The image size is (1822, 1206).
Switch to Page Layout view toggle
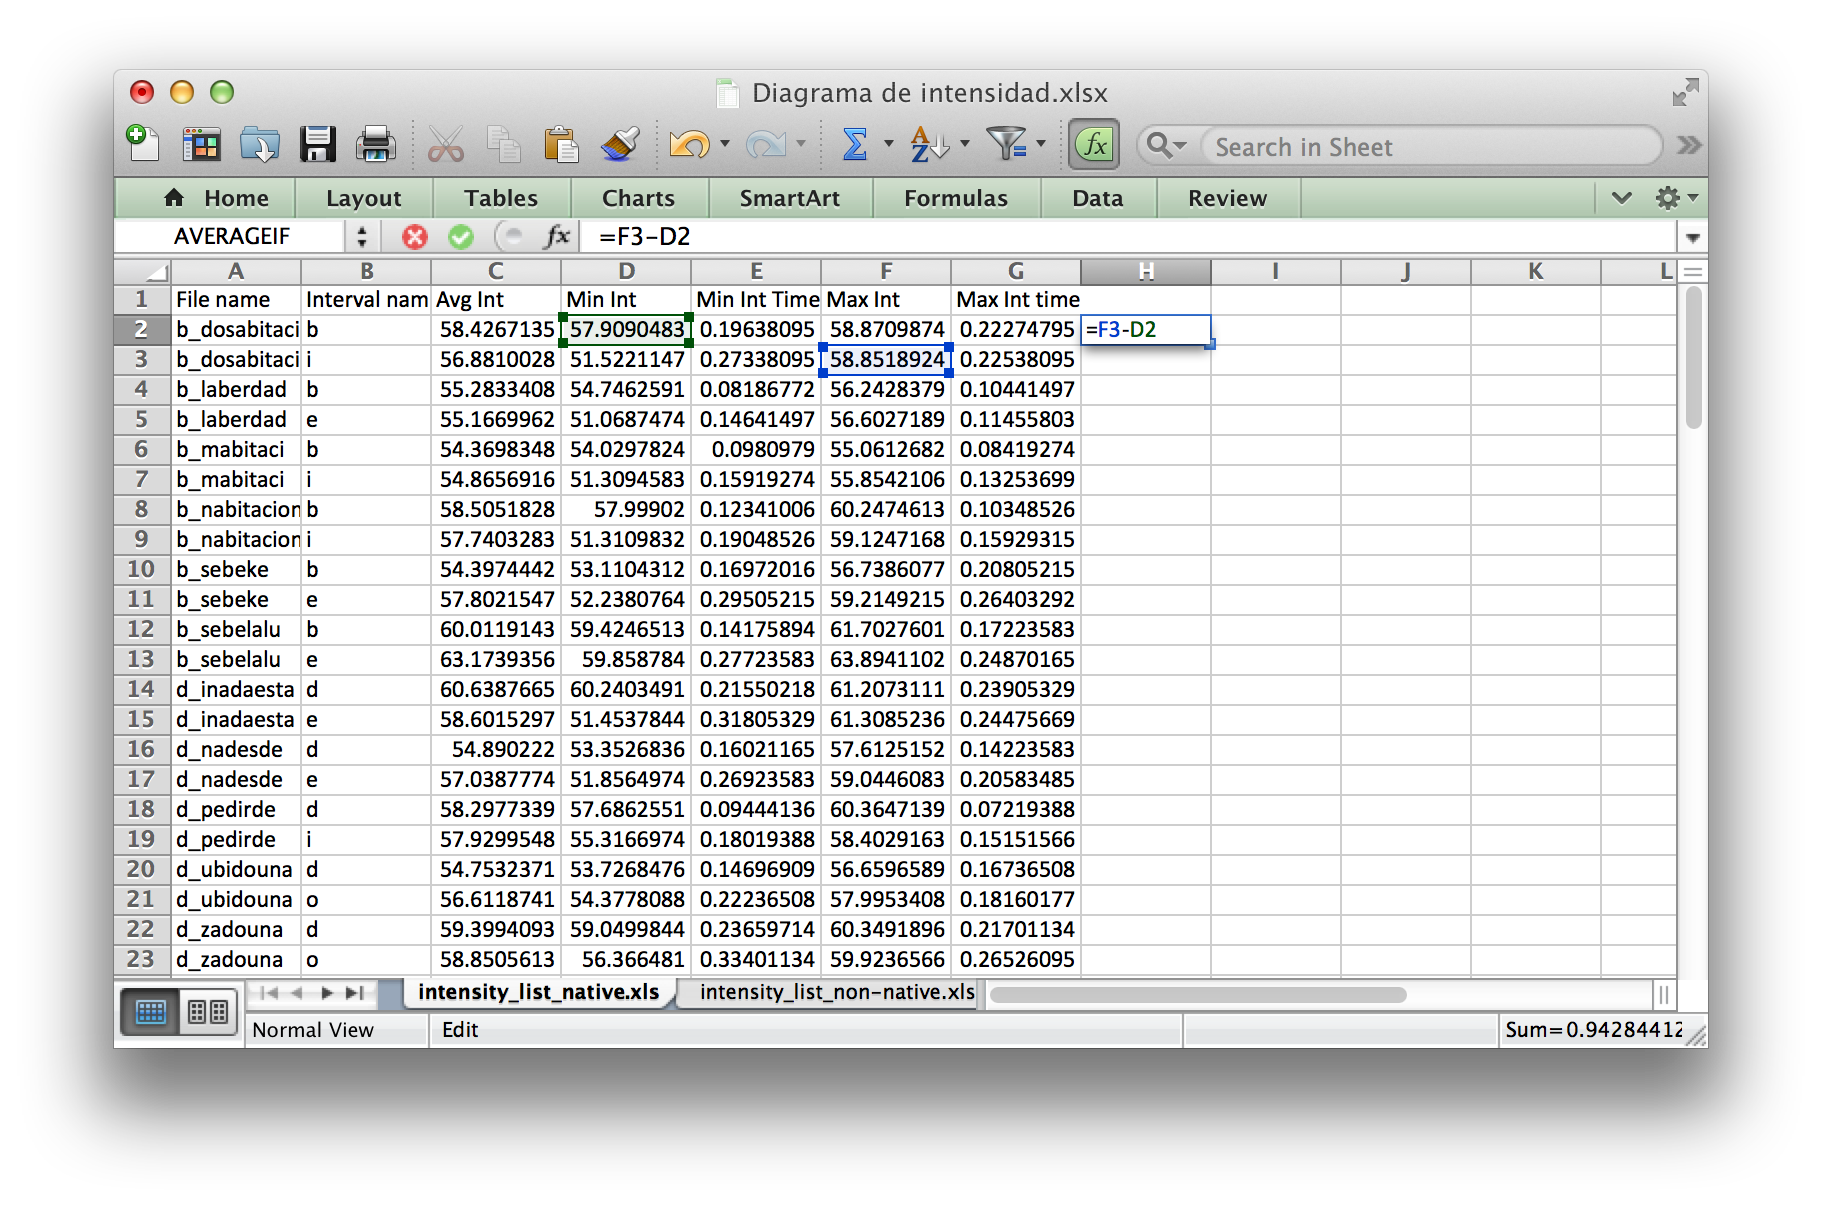(208, 1012)
